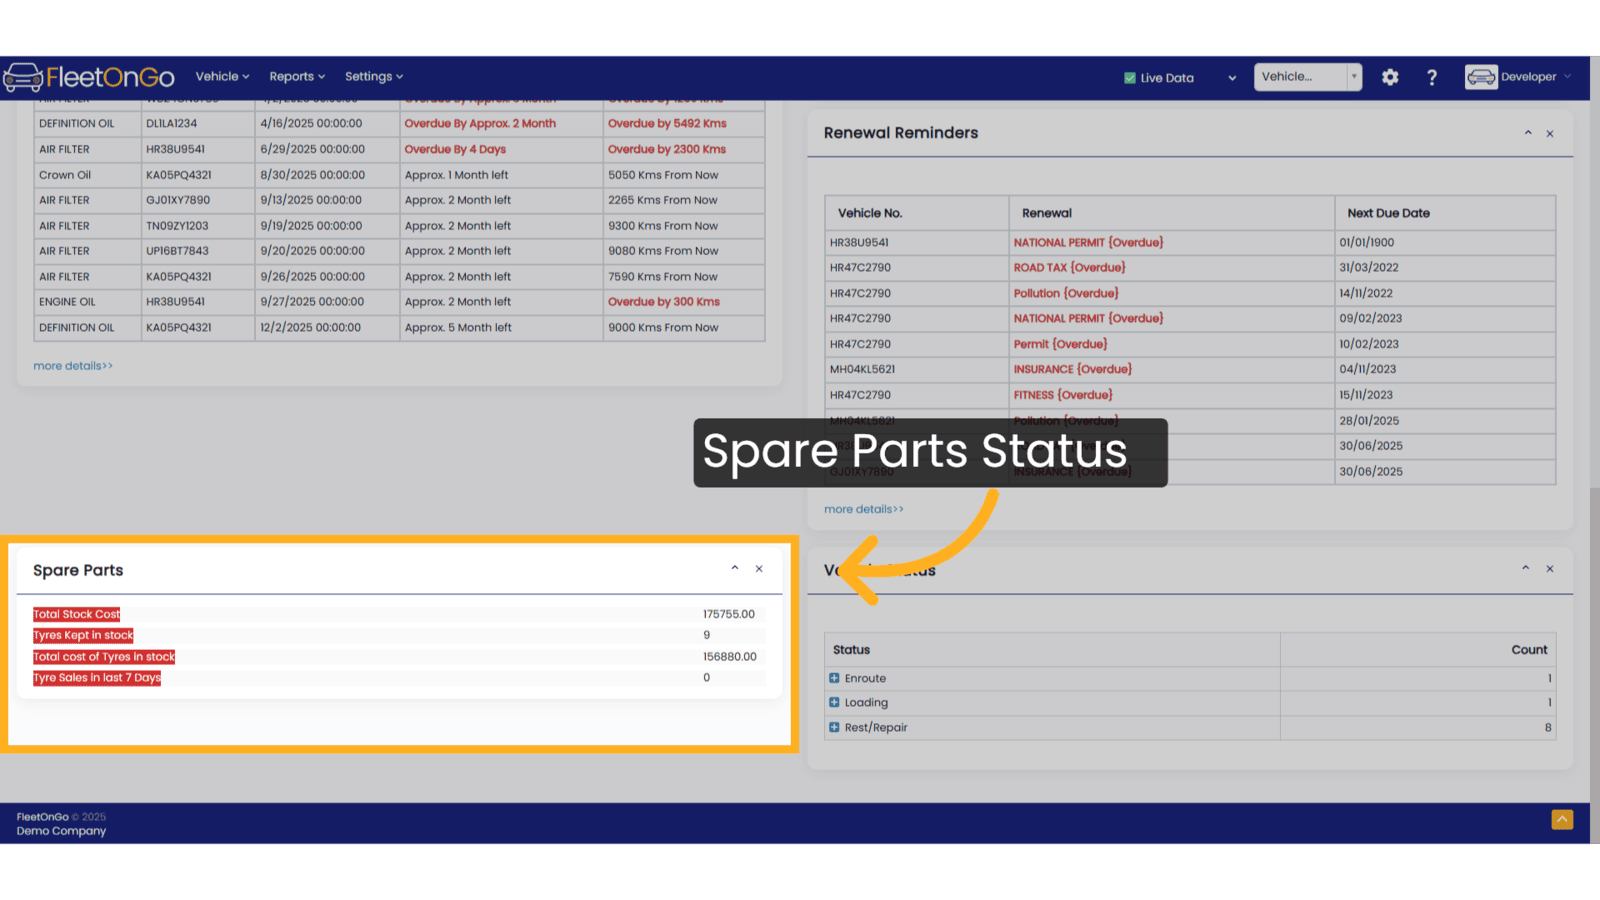The height and width of the screenshot is (900, 1600).
Task: Click the Developer profile car icon
Action: click(1481, 77)
